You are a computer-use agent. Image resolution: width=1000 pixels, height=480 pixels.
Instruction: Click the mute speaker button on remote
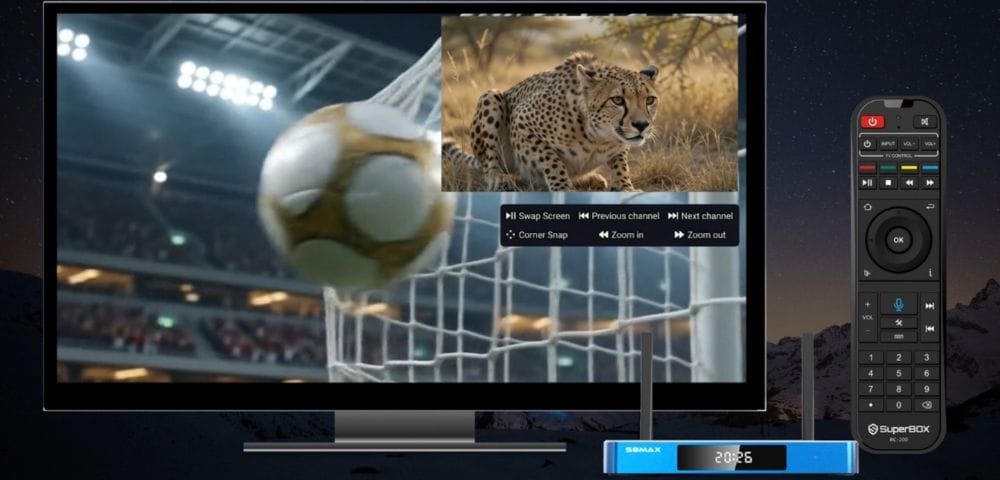coord(925,121)
